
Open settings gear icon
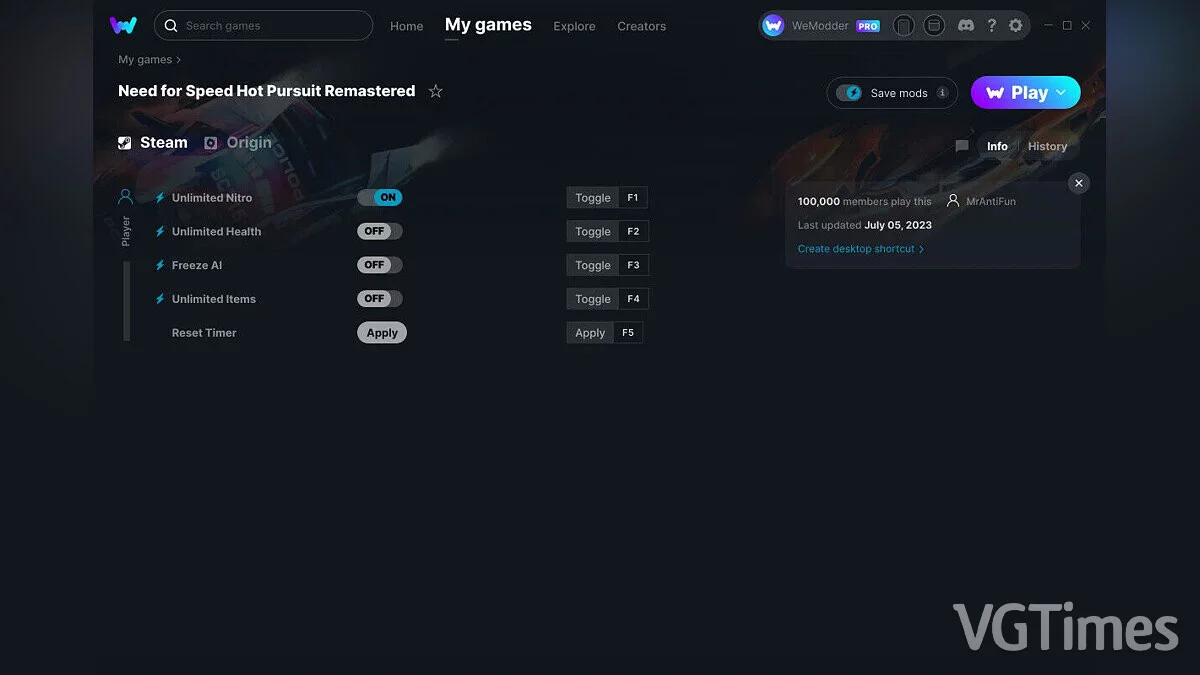1016,26
